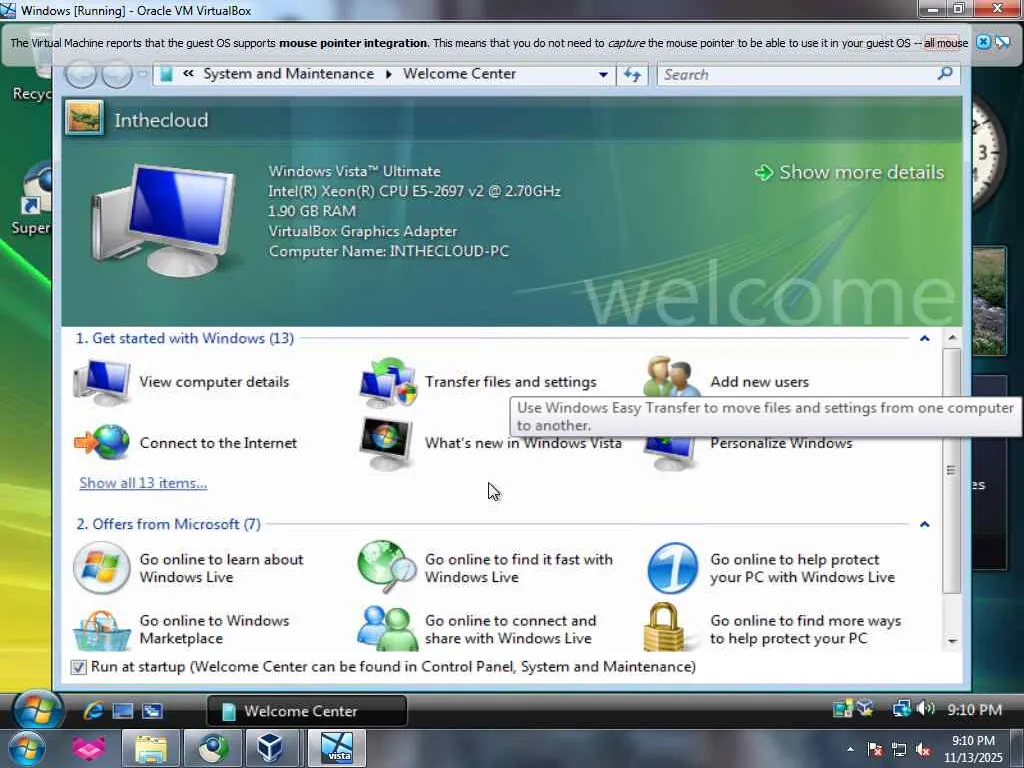Open Go online to connect and share with Windows Live
1024x768 pixels.
(x=477, y=629)
